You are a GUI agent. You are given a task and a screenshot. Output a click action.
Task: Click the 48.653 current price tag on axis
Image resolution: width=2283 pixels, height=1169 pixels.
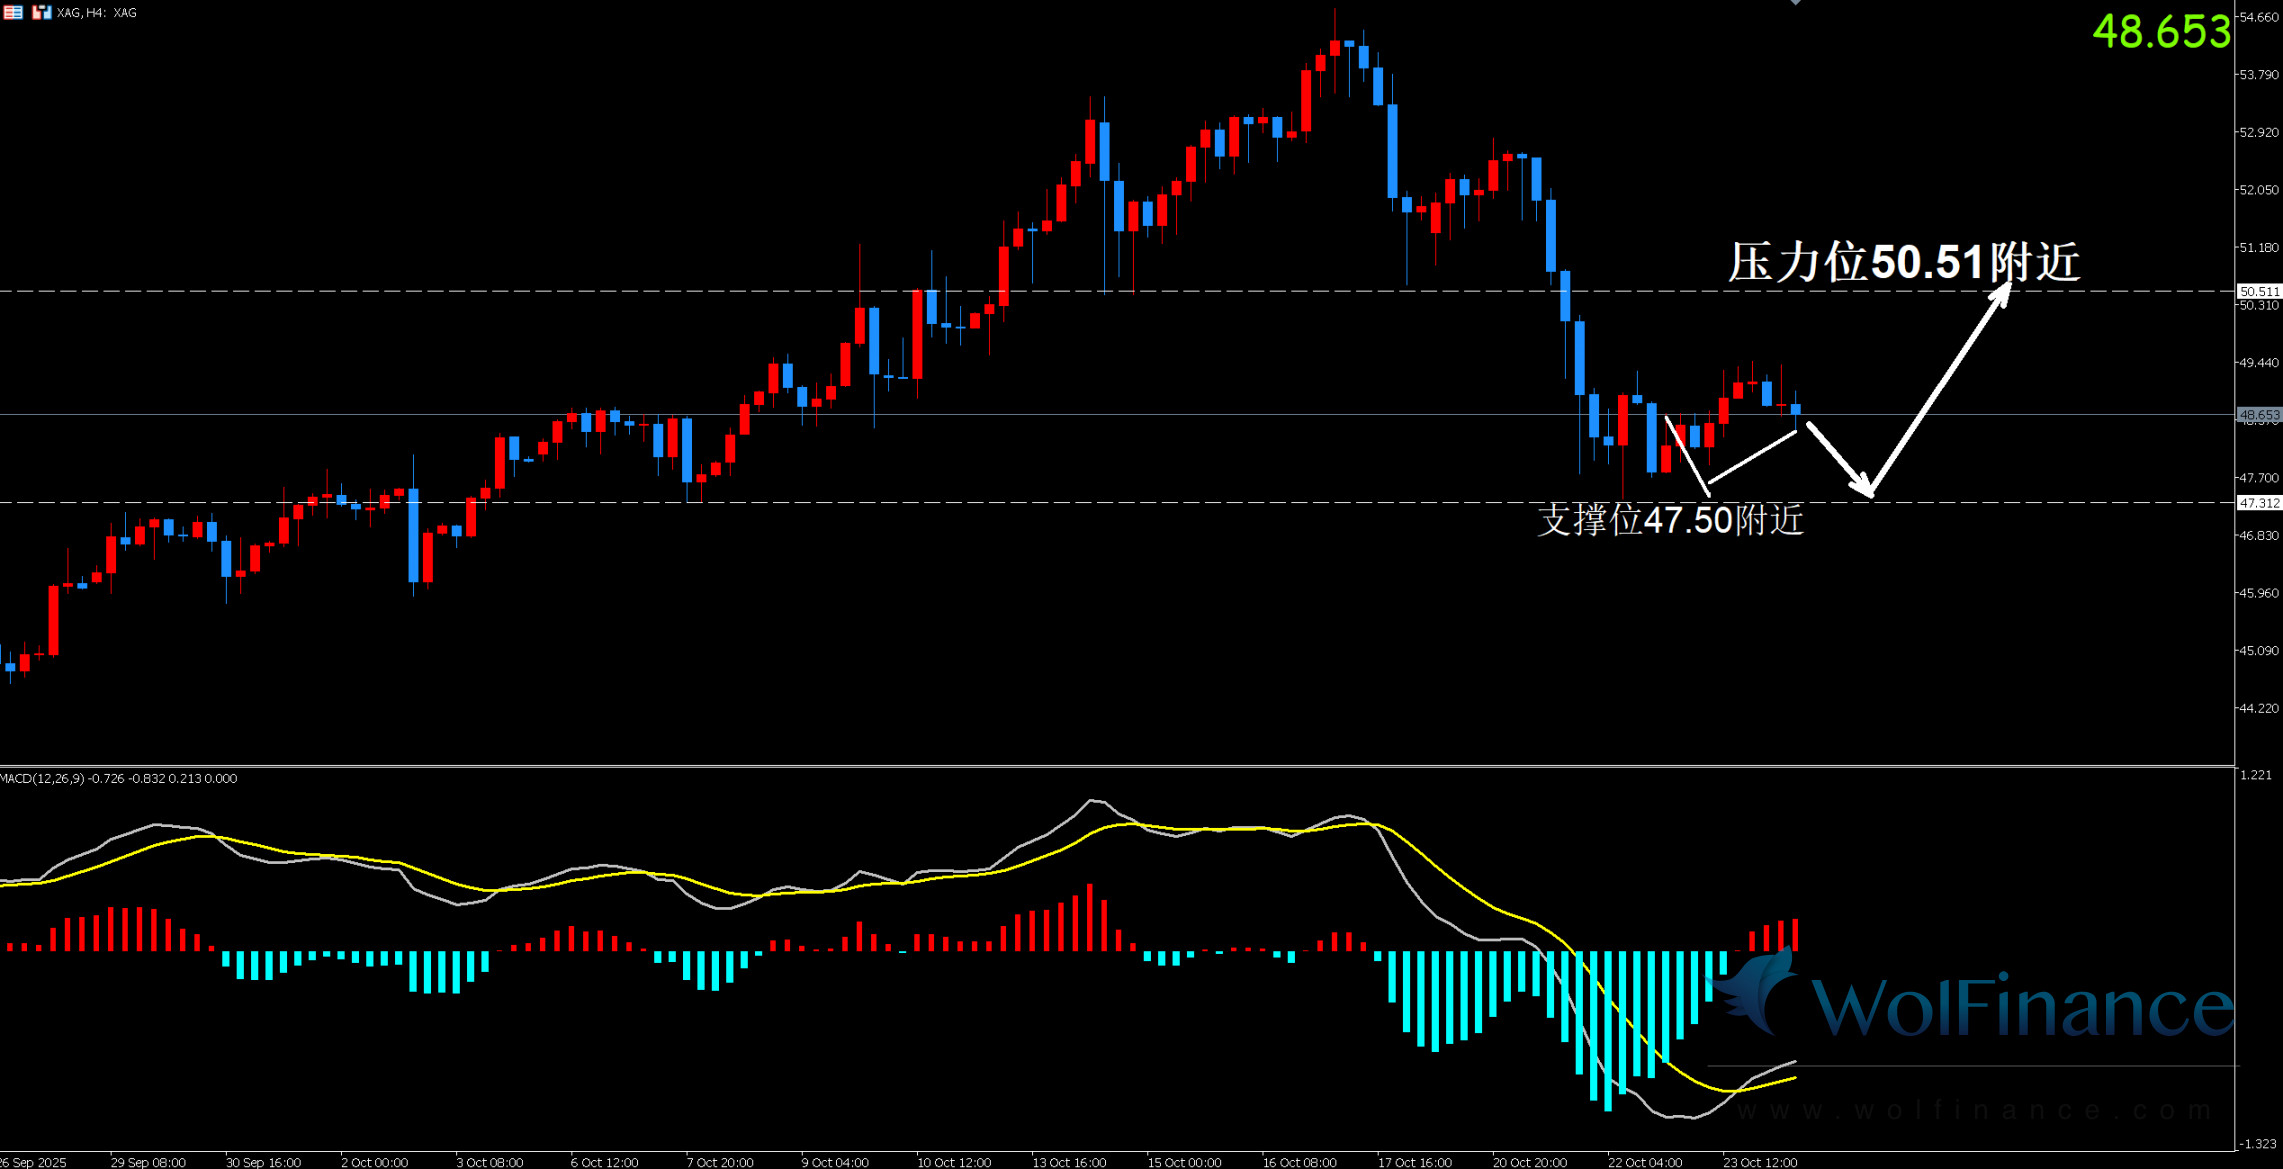2258,414
